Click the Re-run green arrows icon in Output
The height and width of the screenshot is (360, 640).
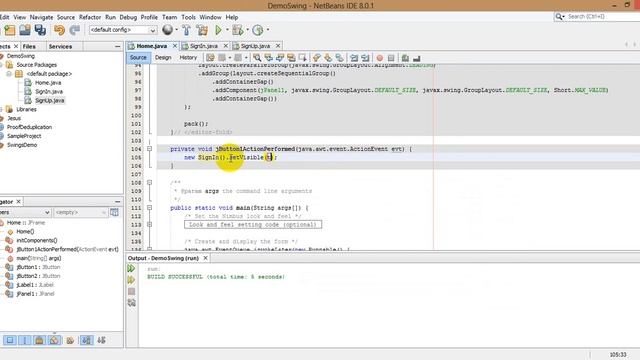131,269
